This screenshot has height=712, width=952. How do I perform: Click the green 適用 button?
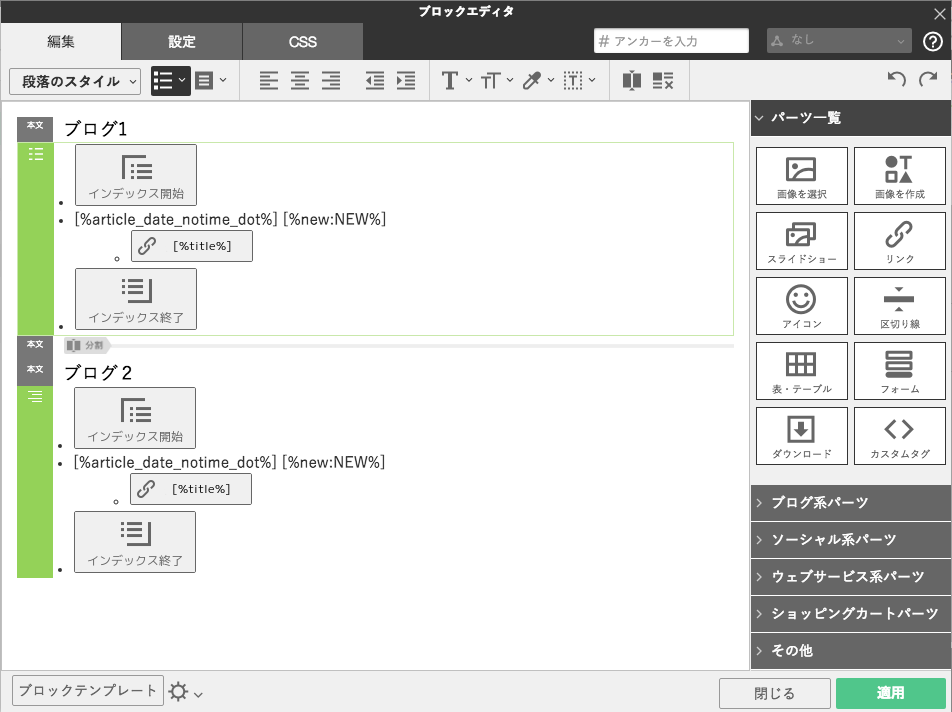click(x=891, y=693)
